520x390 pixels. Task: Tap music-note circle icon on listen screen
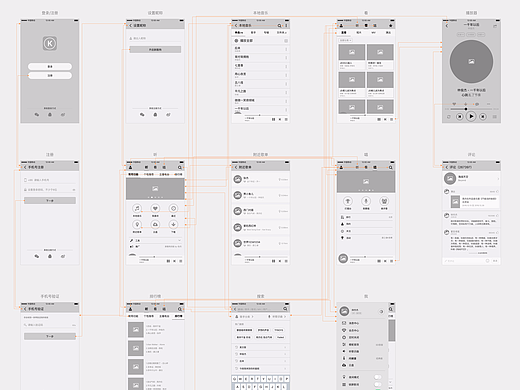click(x=137, y=208)
